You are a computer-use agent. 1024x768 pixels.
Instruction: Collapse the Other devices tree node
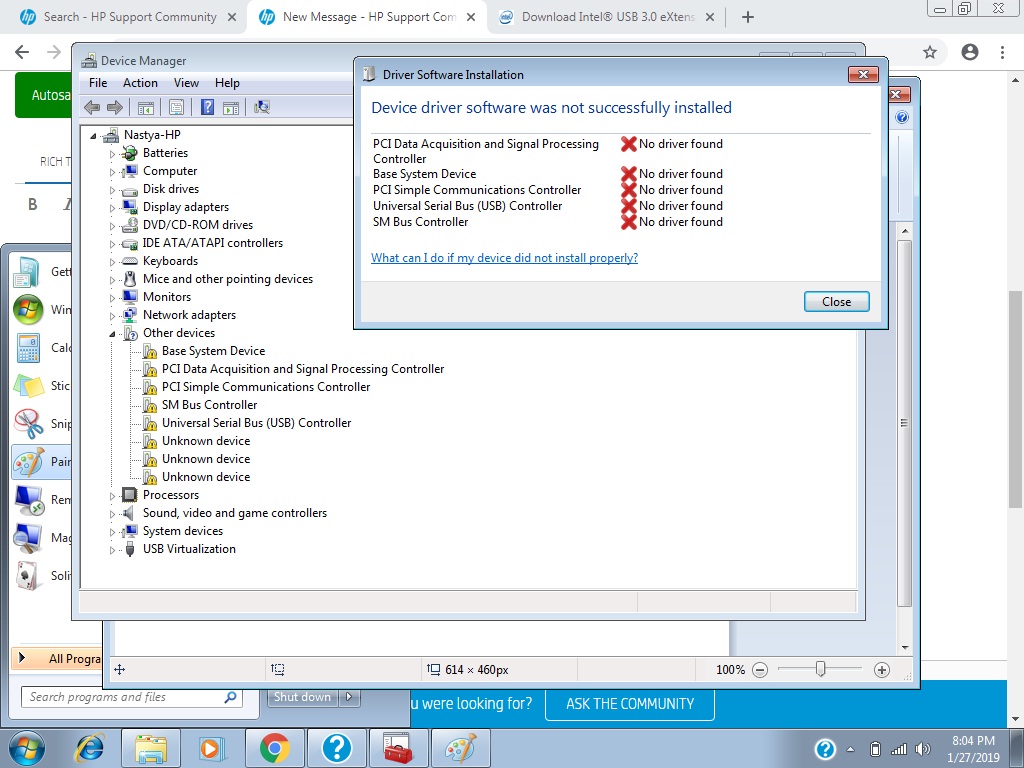coord(113,332)
